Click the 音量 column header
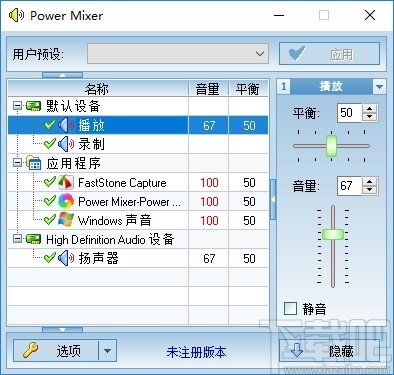The width and height of the screenshot is (394, 375). tap(208, 89)
